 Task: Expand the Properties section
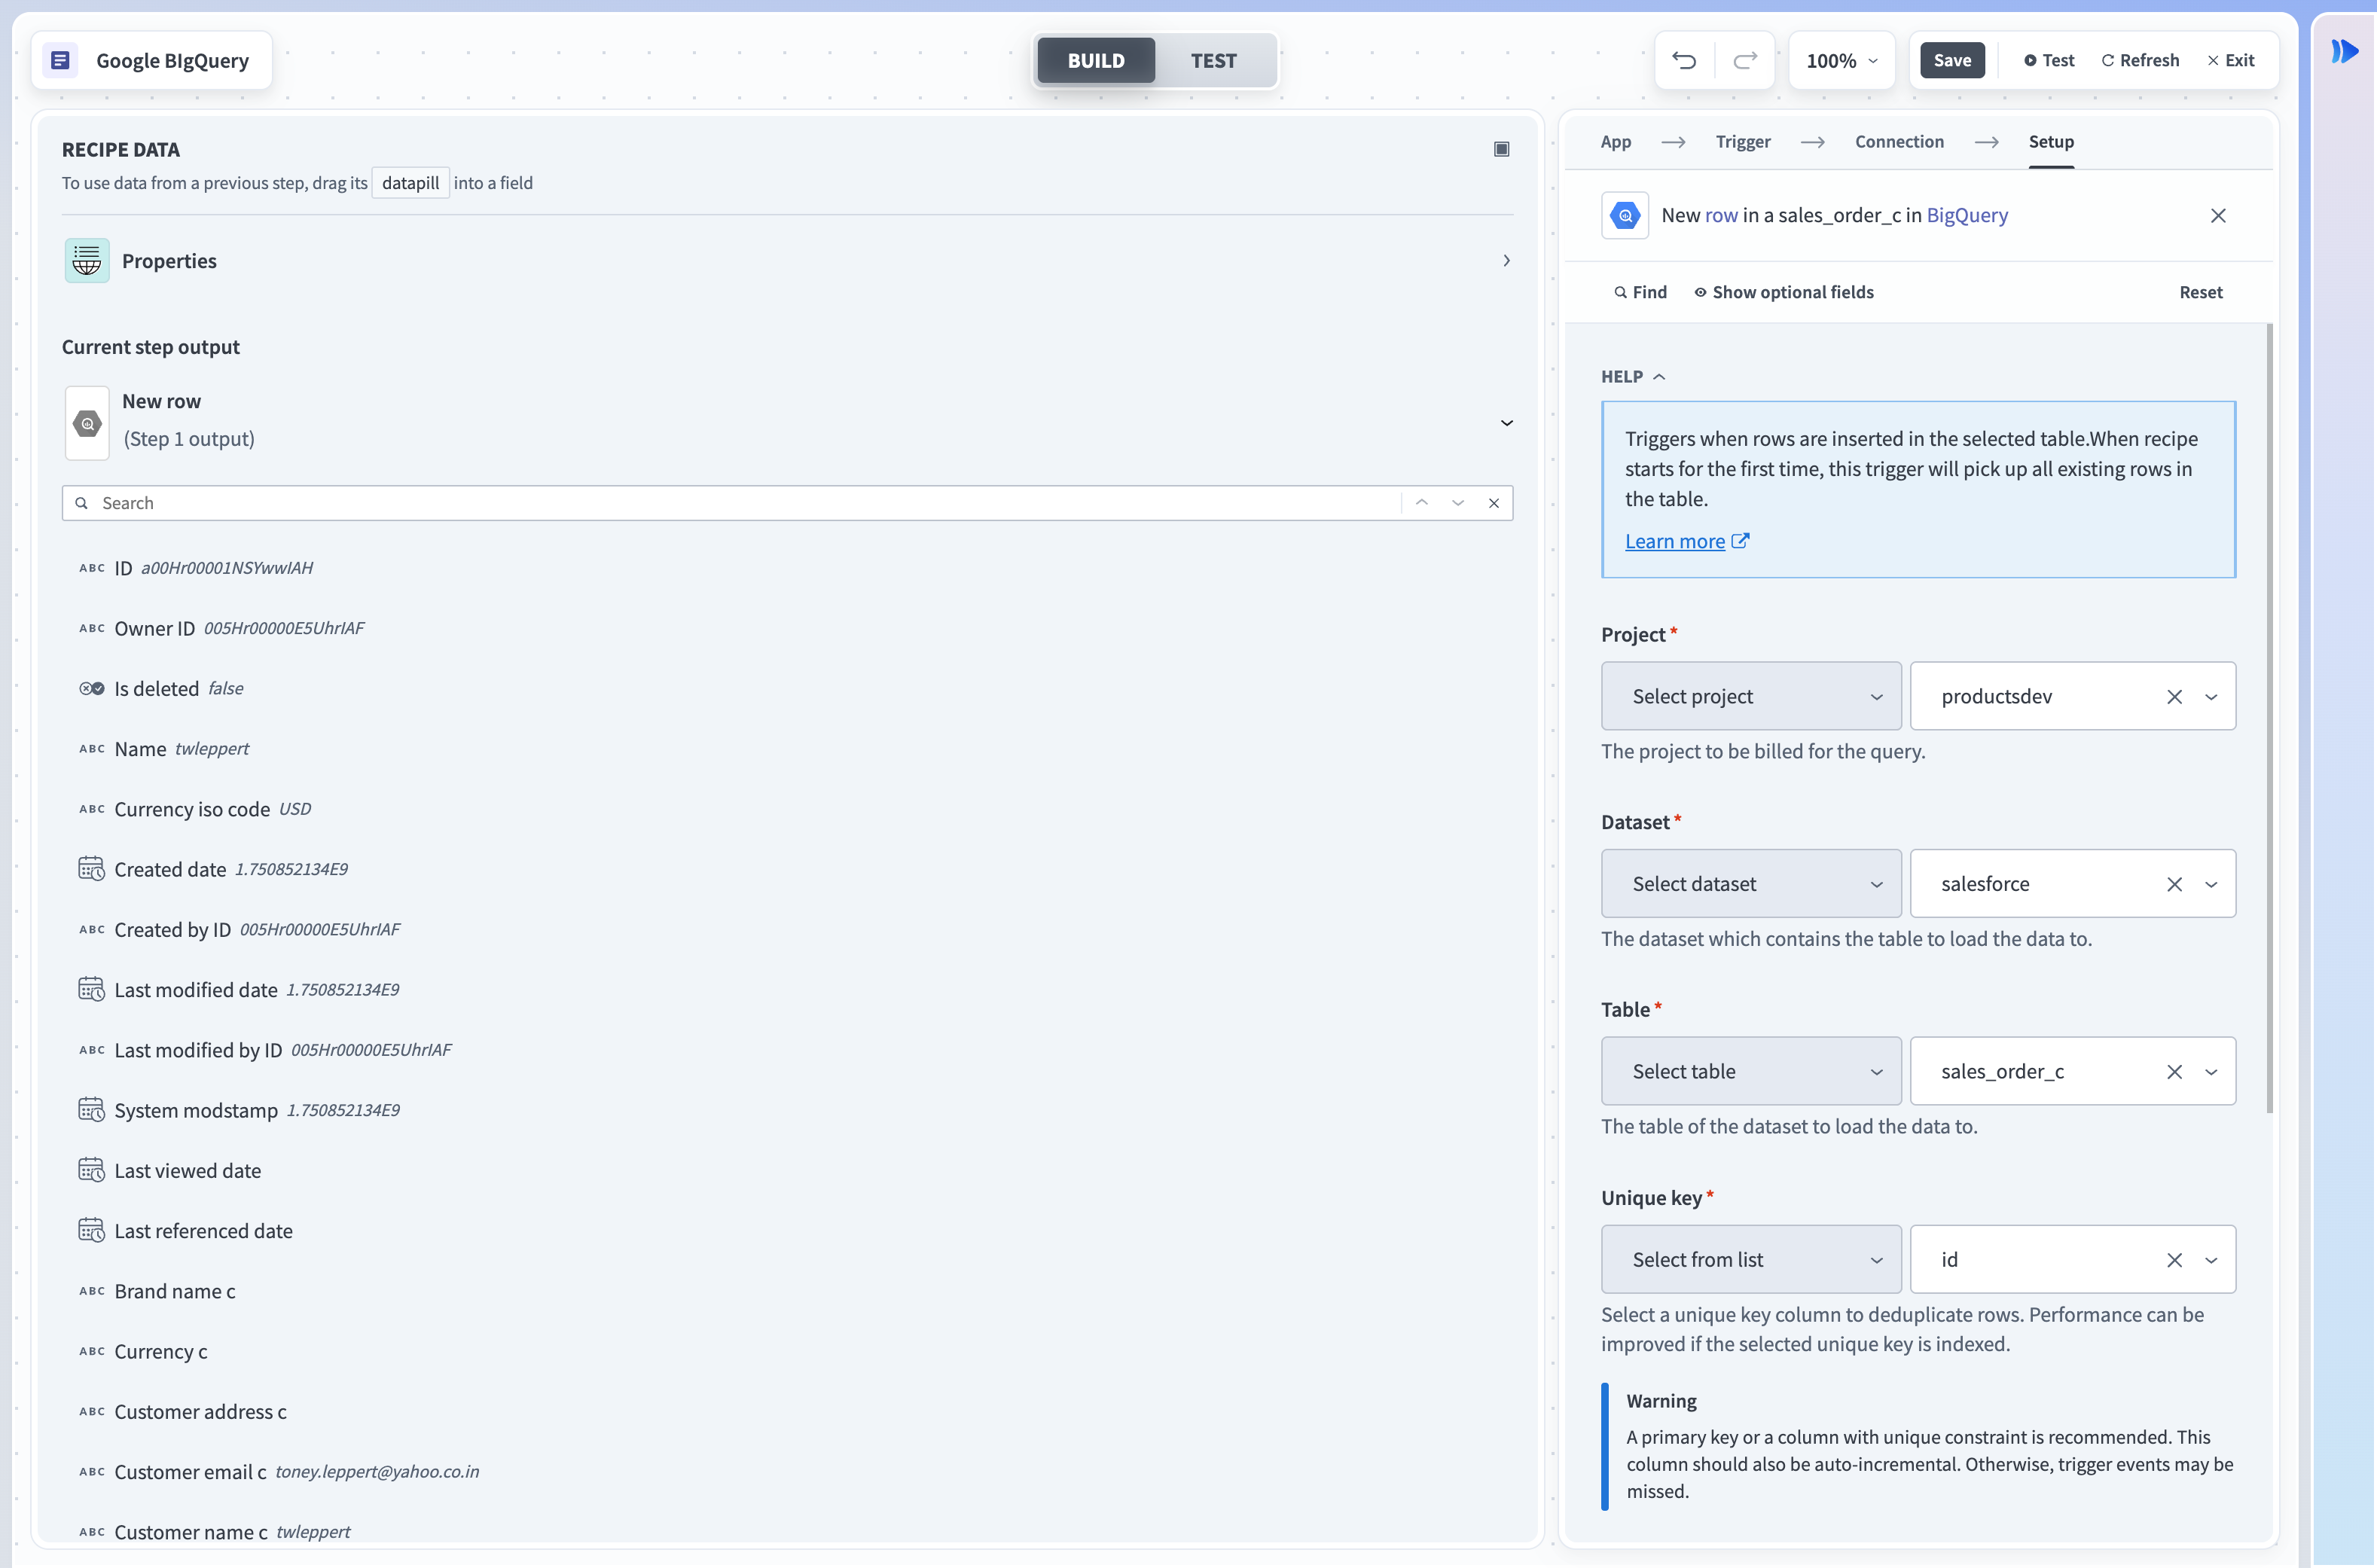[1506, 261]
